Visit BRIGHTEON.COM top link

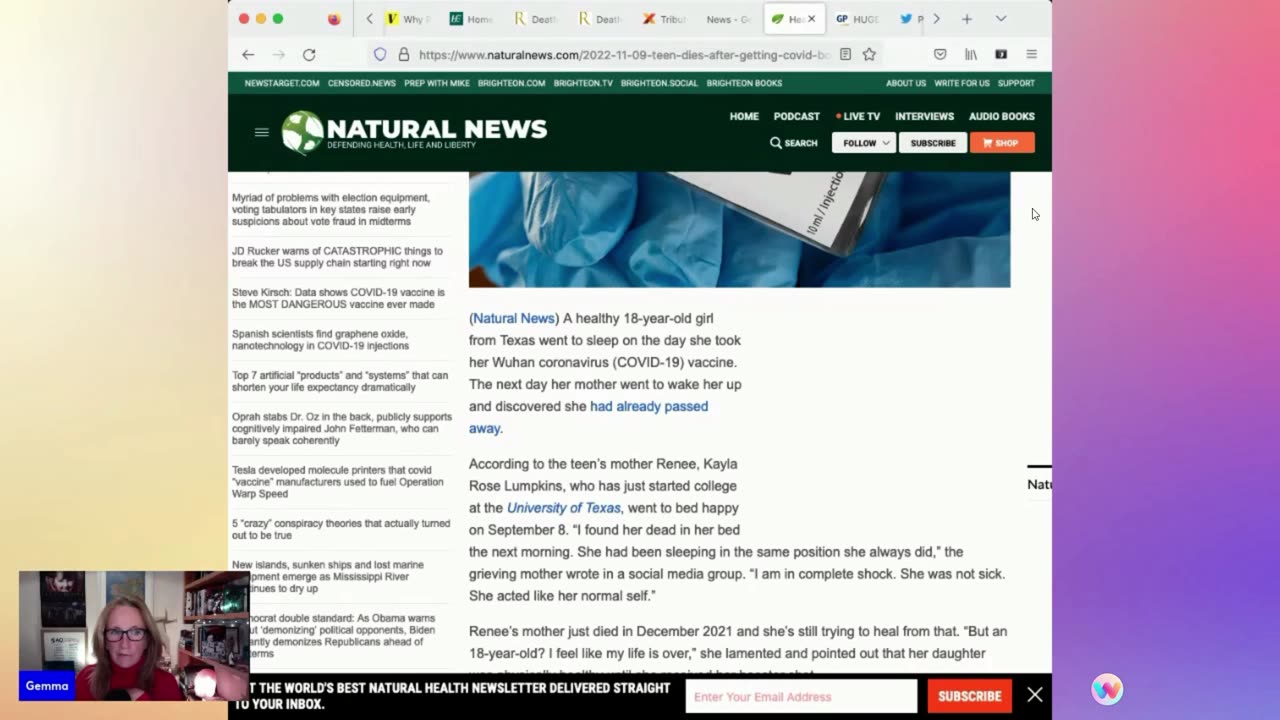(511, 83)
